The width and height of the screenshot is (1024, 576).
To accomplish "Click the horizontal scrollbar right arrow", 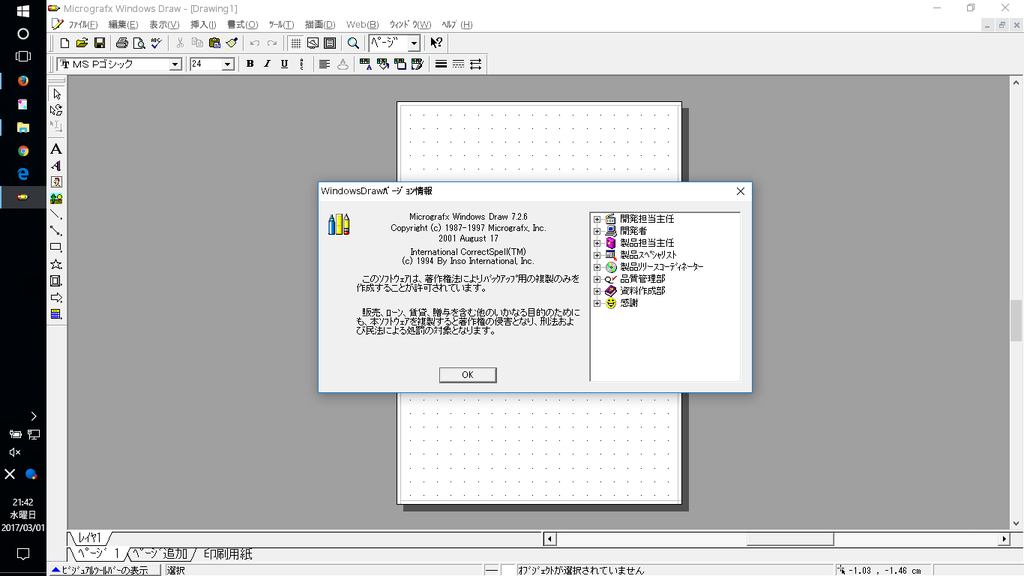I will [x=1004, y=539].
